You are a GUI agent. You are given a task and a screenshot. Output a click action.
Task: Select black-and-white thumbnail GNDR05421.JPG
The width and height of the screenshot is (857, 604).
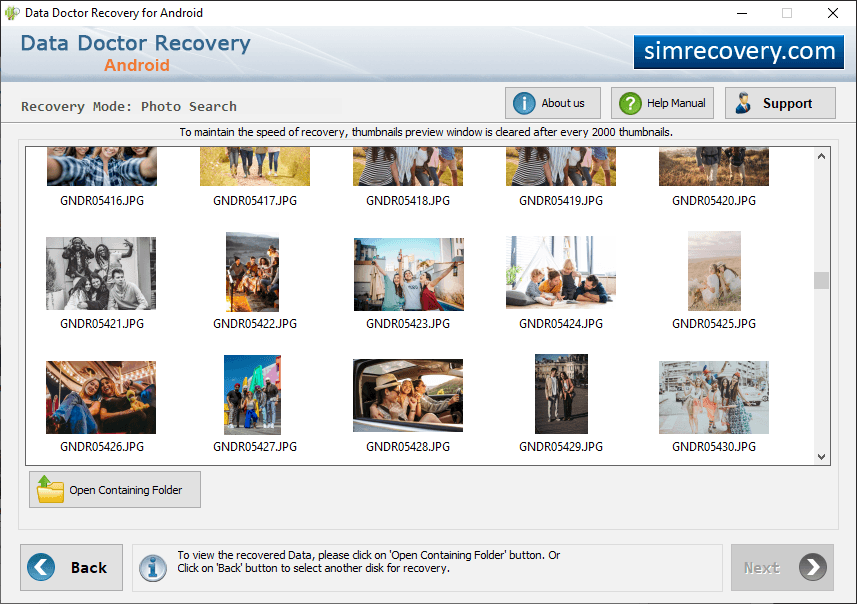click(101, 273)
